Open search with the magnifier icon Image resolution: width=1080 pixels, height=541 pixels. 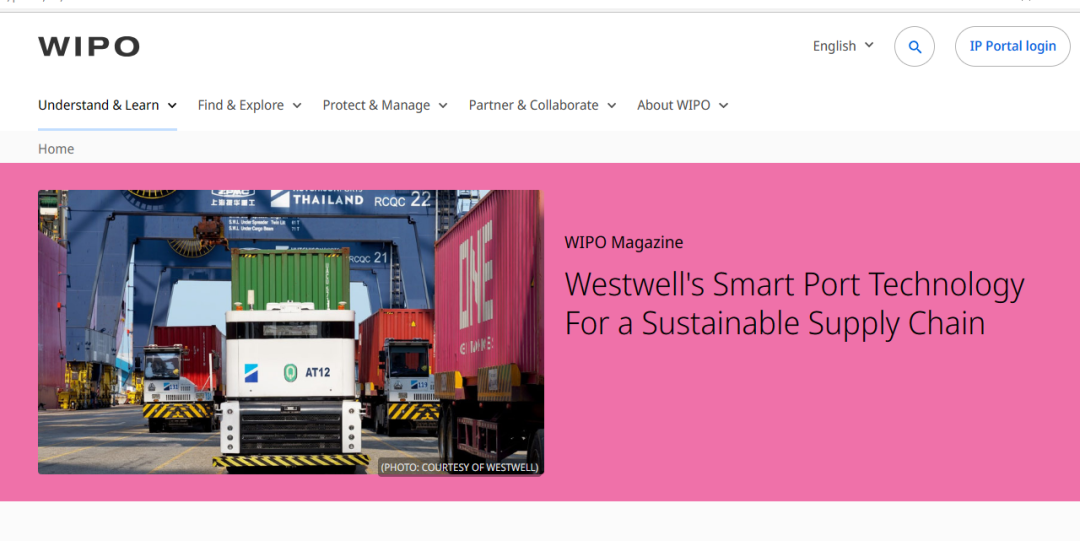(x=914, y=47)
